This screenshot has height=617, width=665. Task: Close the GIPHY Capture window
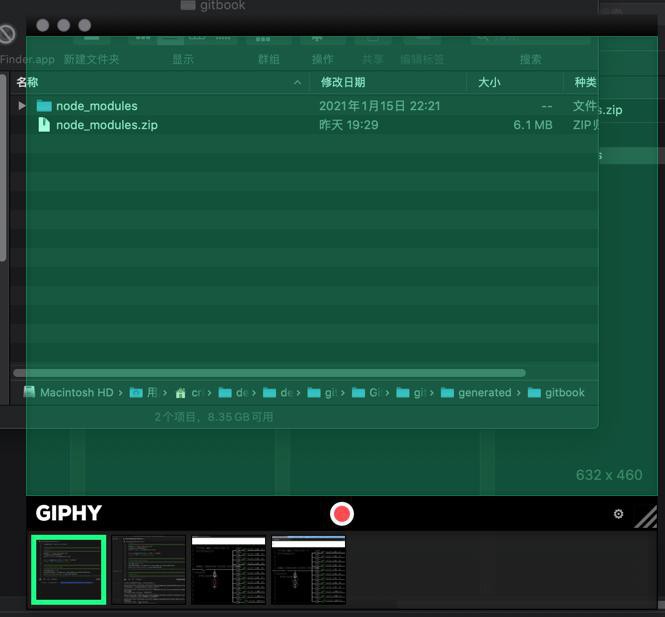pyautogui.click(x=42, y=25)
